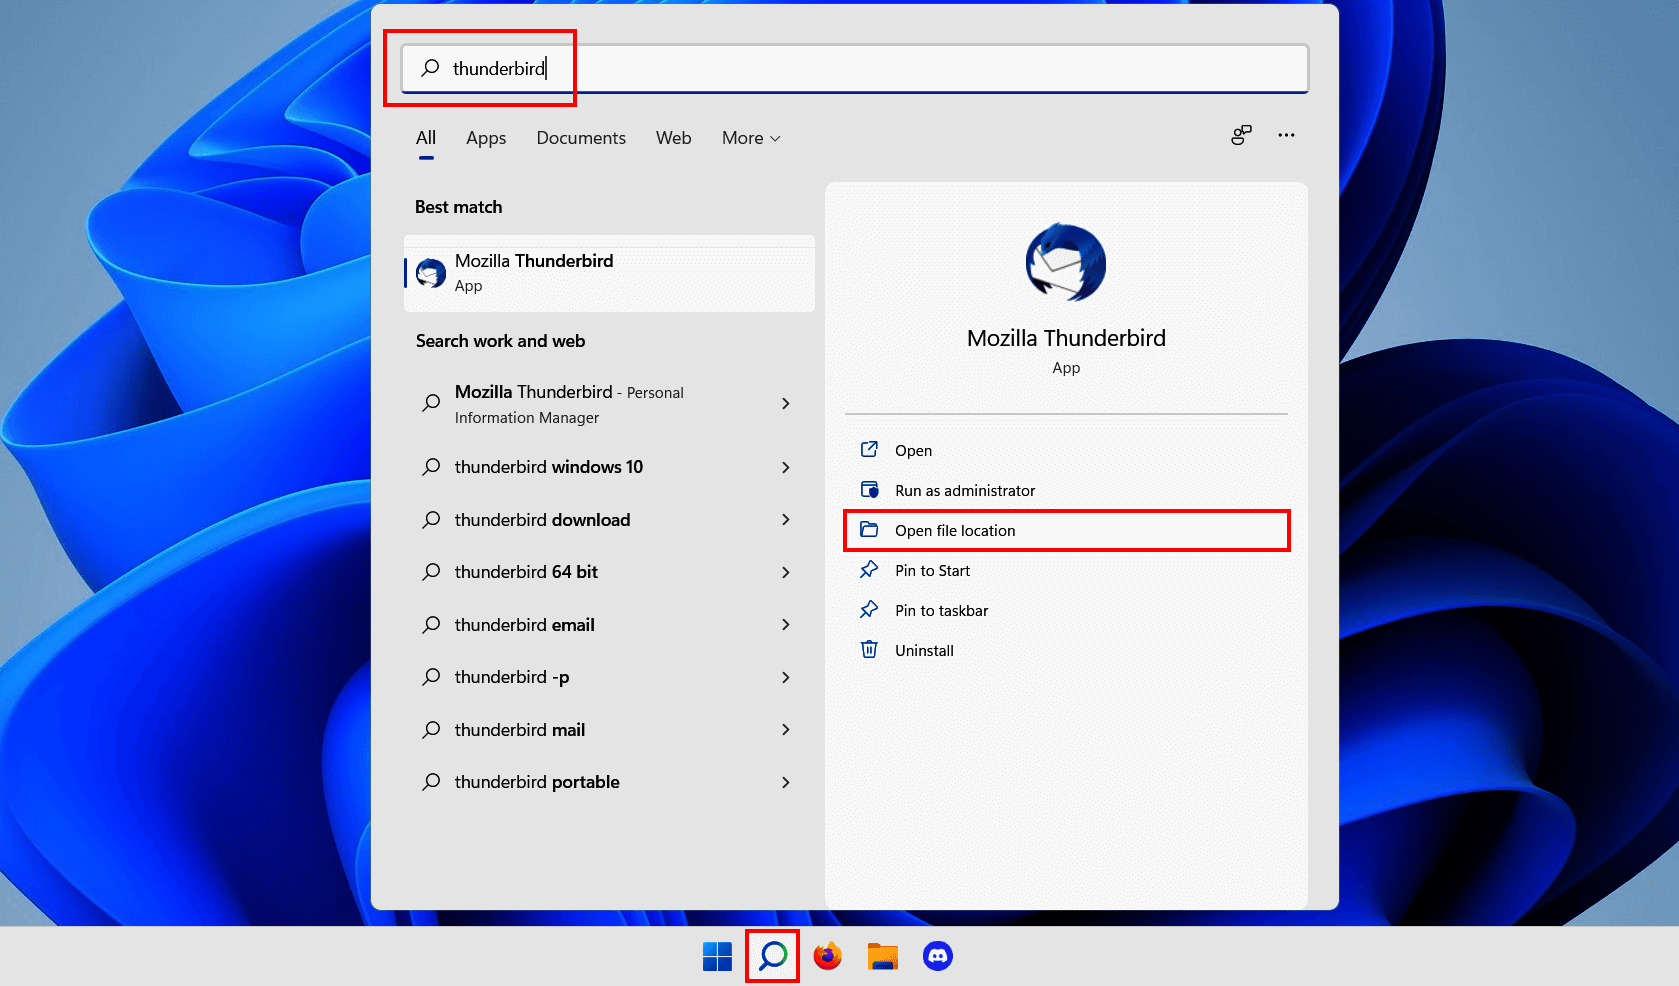Open the search account options icon
The height and width of the screenshot is (986, 1679).
(1241, 135)
